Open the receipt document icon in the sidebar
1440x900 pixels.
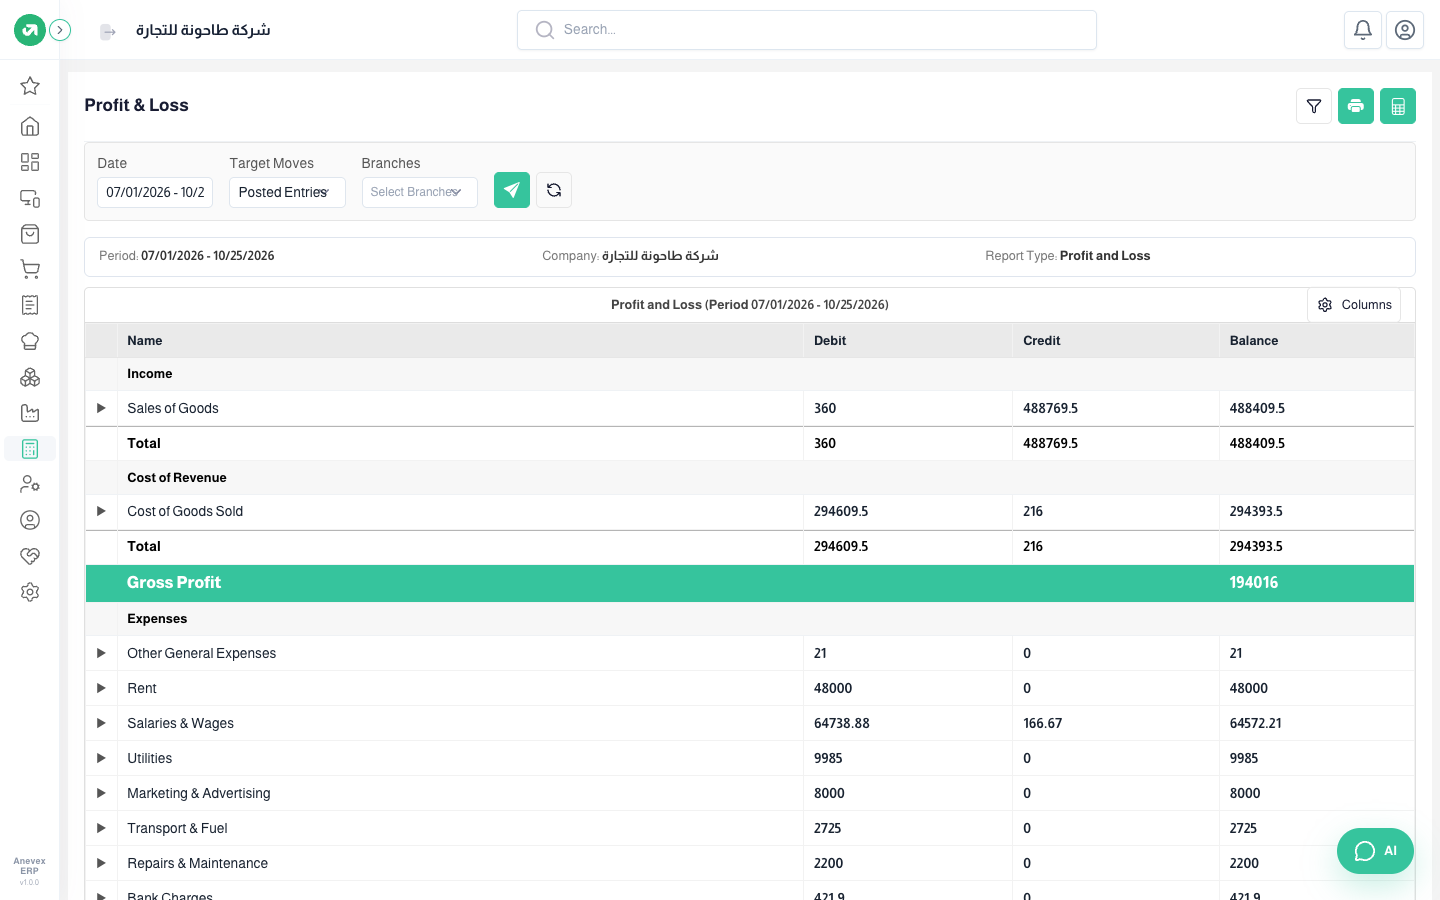click(30, 305)
